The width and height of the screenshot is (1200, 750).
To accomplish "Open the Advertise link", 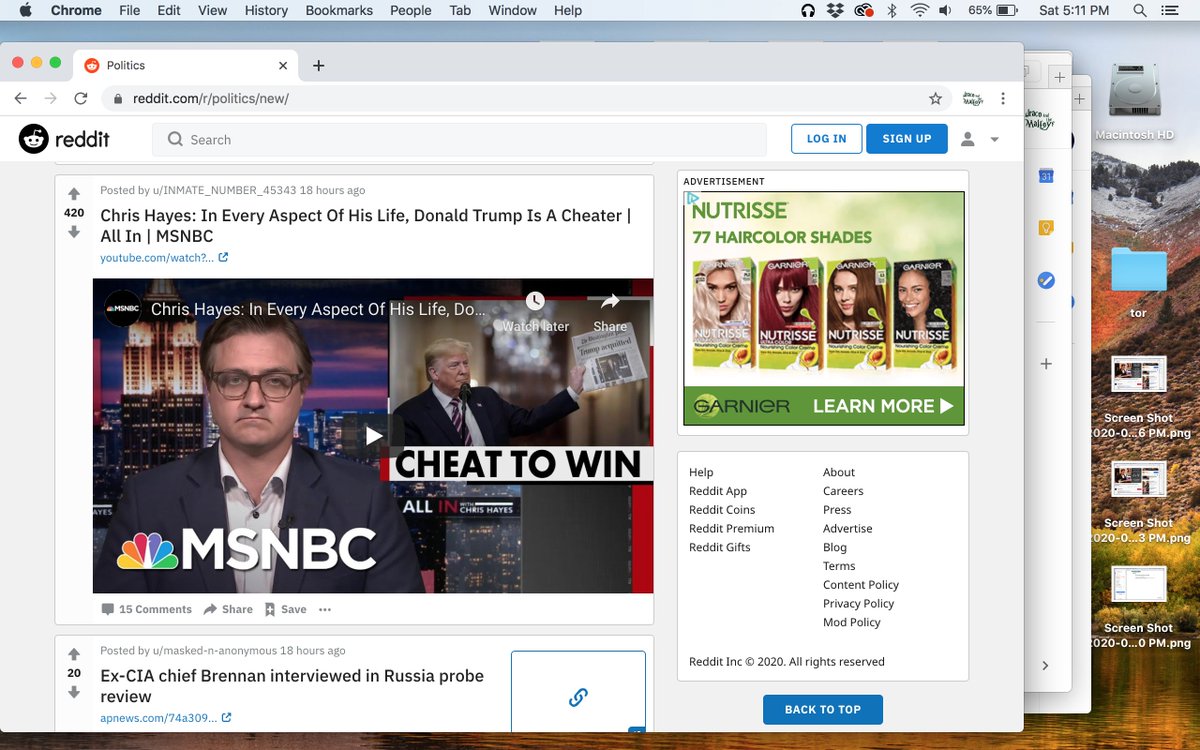I will (847, 528).
